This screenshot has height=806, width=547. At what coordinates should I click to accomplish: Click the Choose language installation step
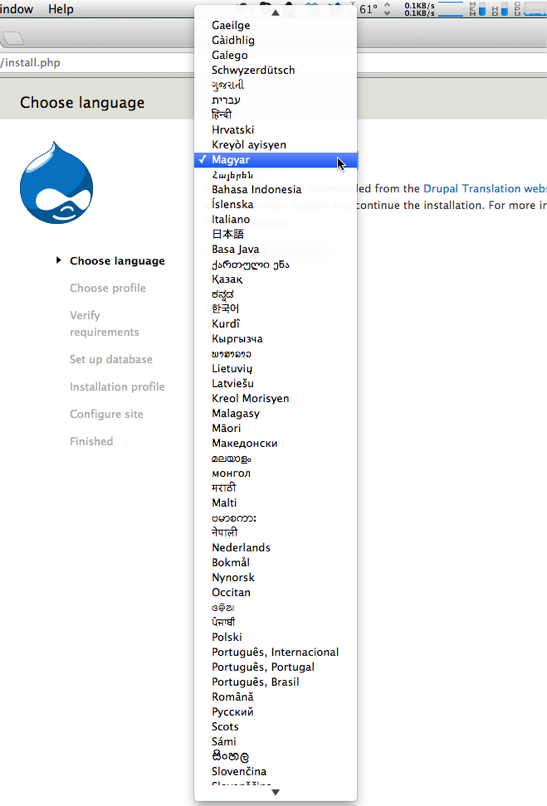click(117, 261)
